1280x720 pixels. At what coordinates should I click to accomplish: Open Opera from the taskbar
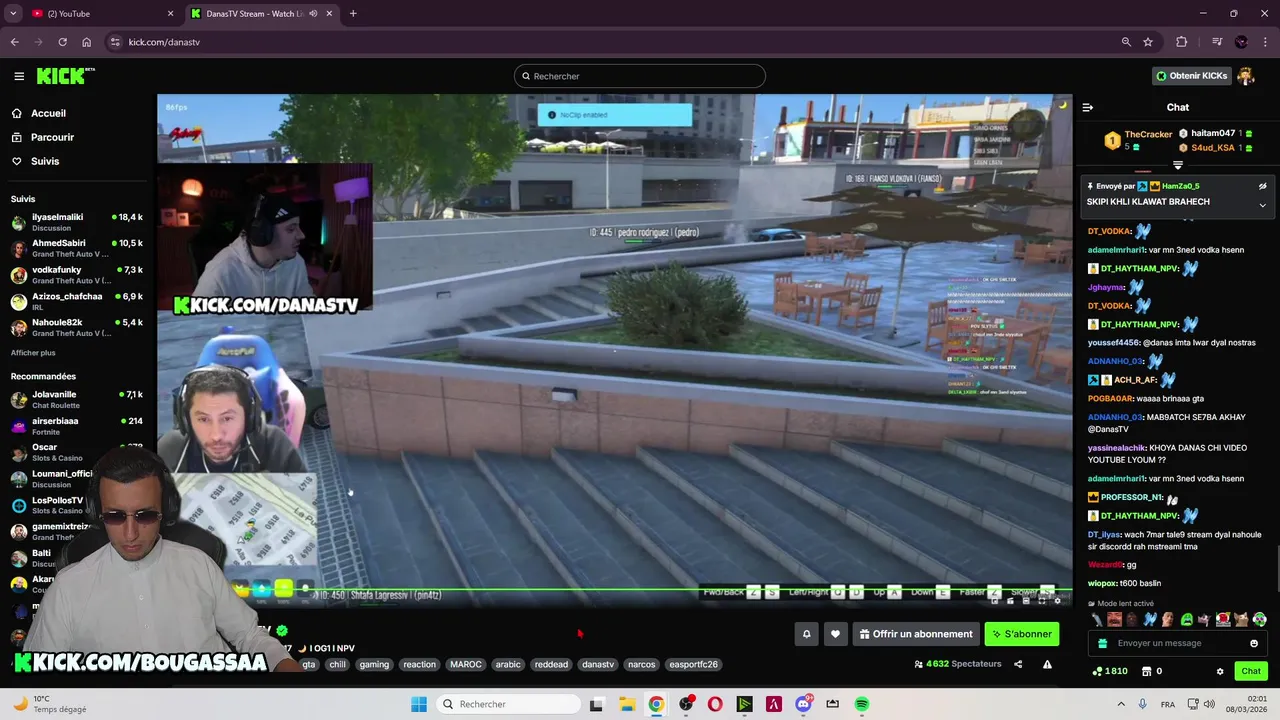coord(715,704)
